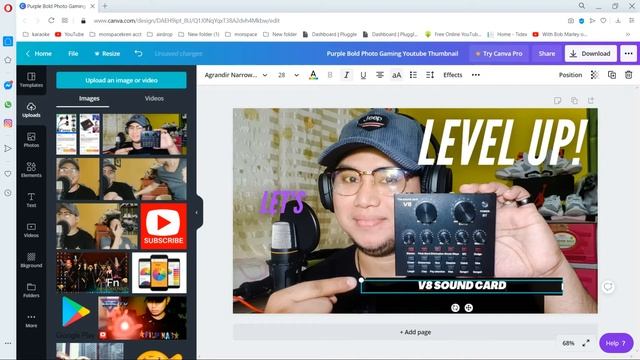Open a new browser tab
The height and width of the screenshot is (360, 640).
point(105,6)
